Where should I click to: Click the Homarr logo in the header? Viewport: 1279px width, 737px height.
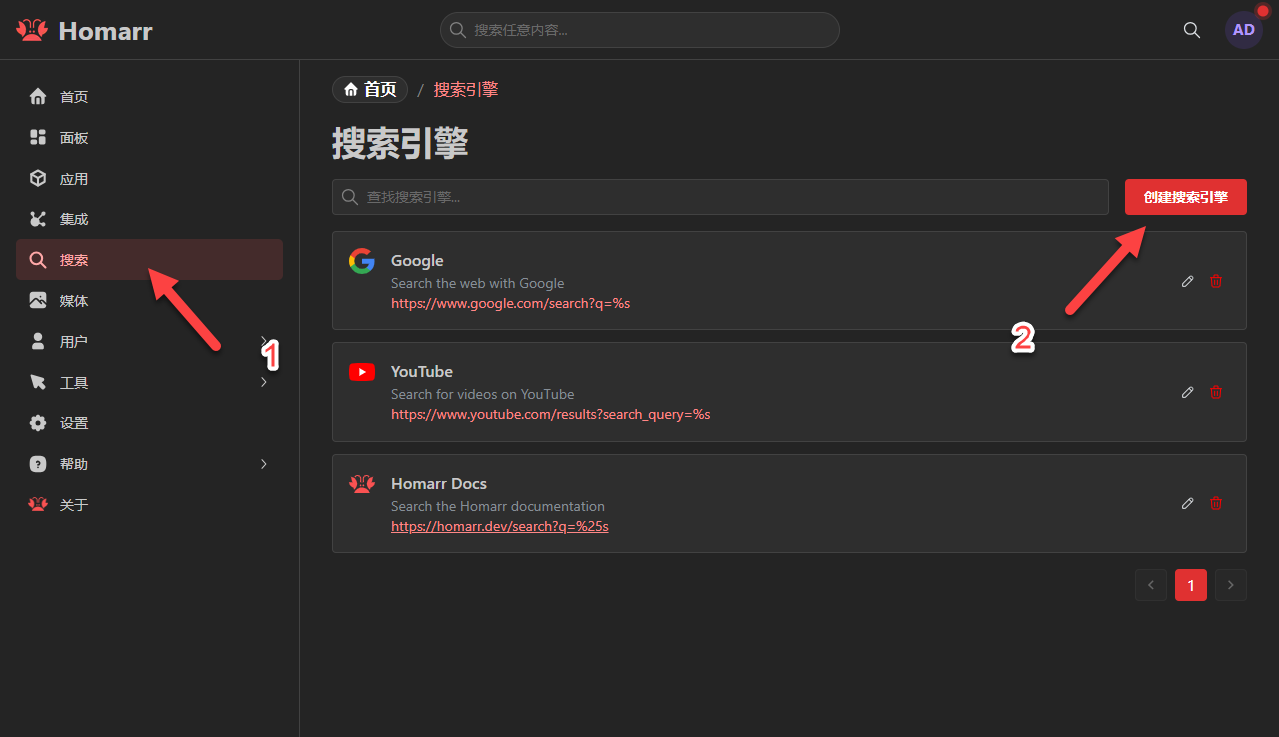(84, 30)
